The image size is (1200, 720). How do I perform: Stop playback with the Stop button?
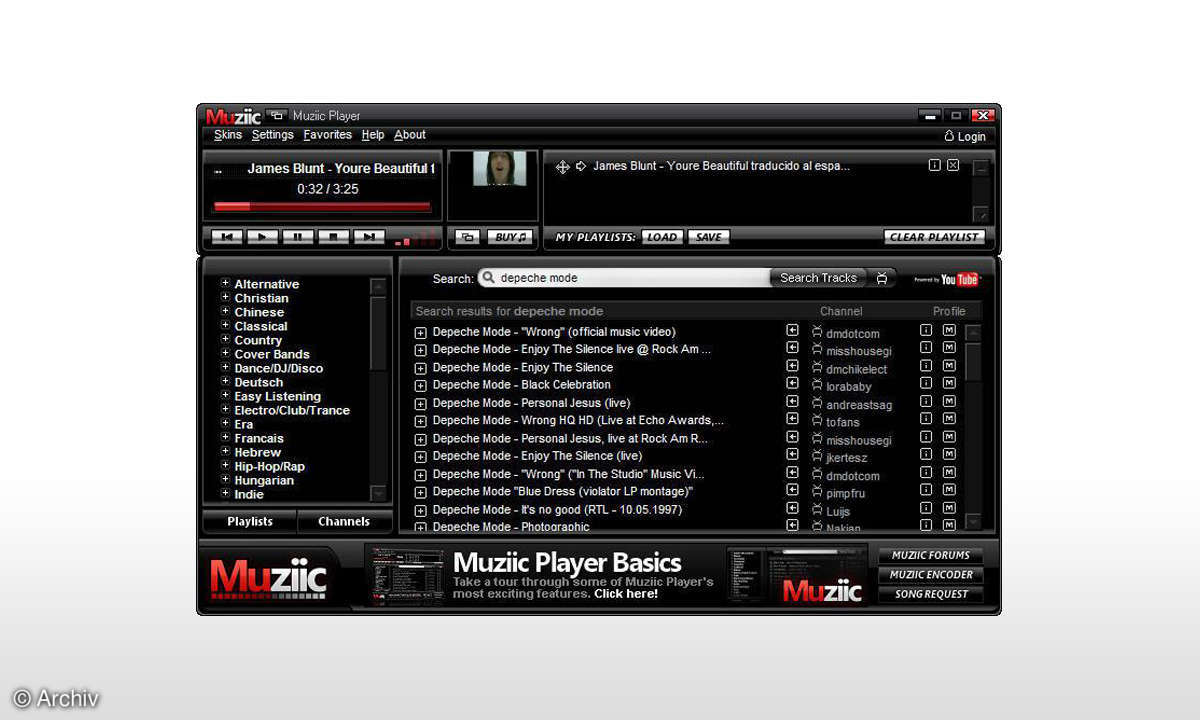point(333,237)
